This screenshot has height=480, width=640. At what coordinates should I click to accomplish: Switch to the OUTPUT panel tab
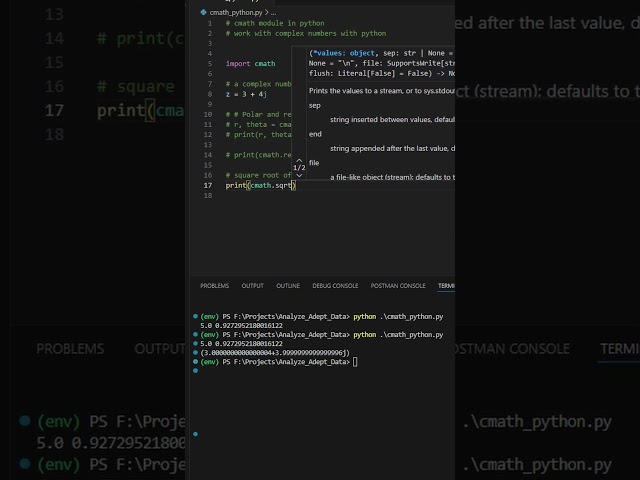click(253, 286)
